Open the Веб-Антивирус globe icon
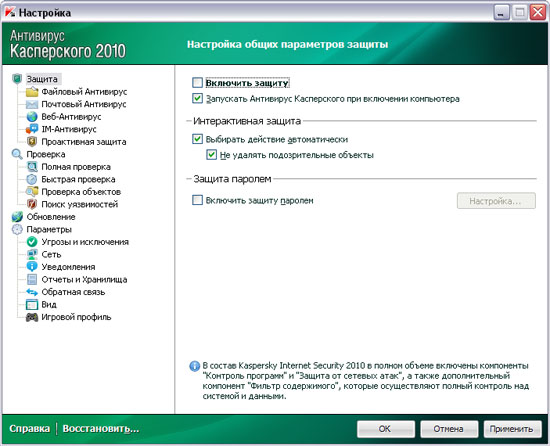 pyautogui.click(x=32, y=117)
